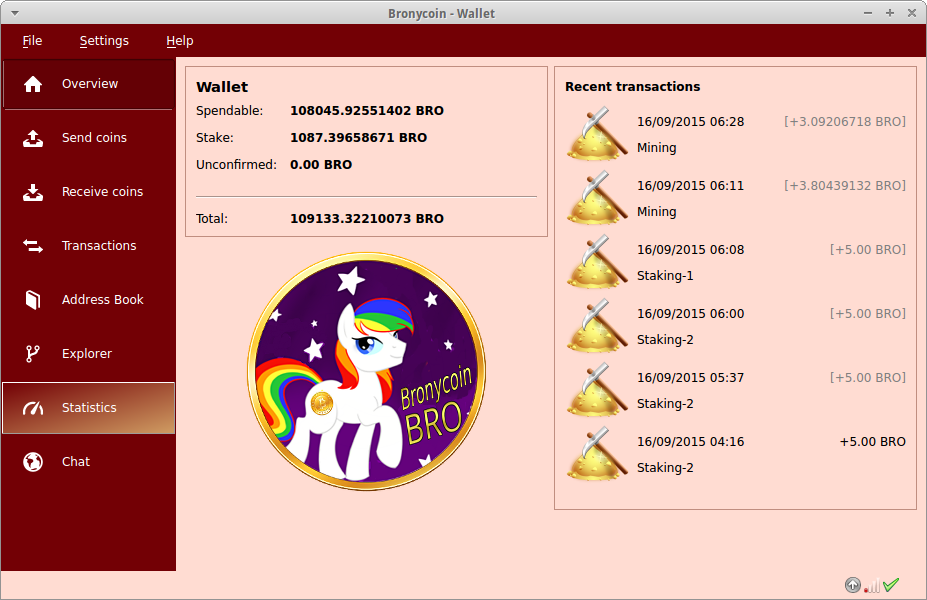Select the 16/09/2015 06:11 transaction date
This screenshot has height=600, width=927.
[691, 186]
